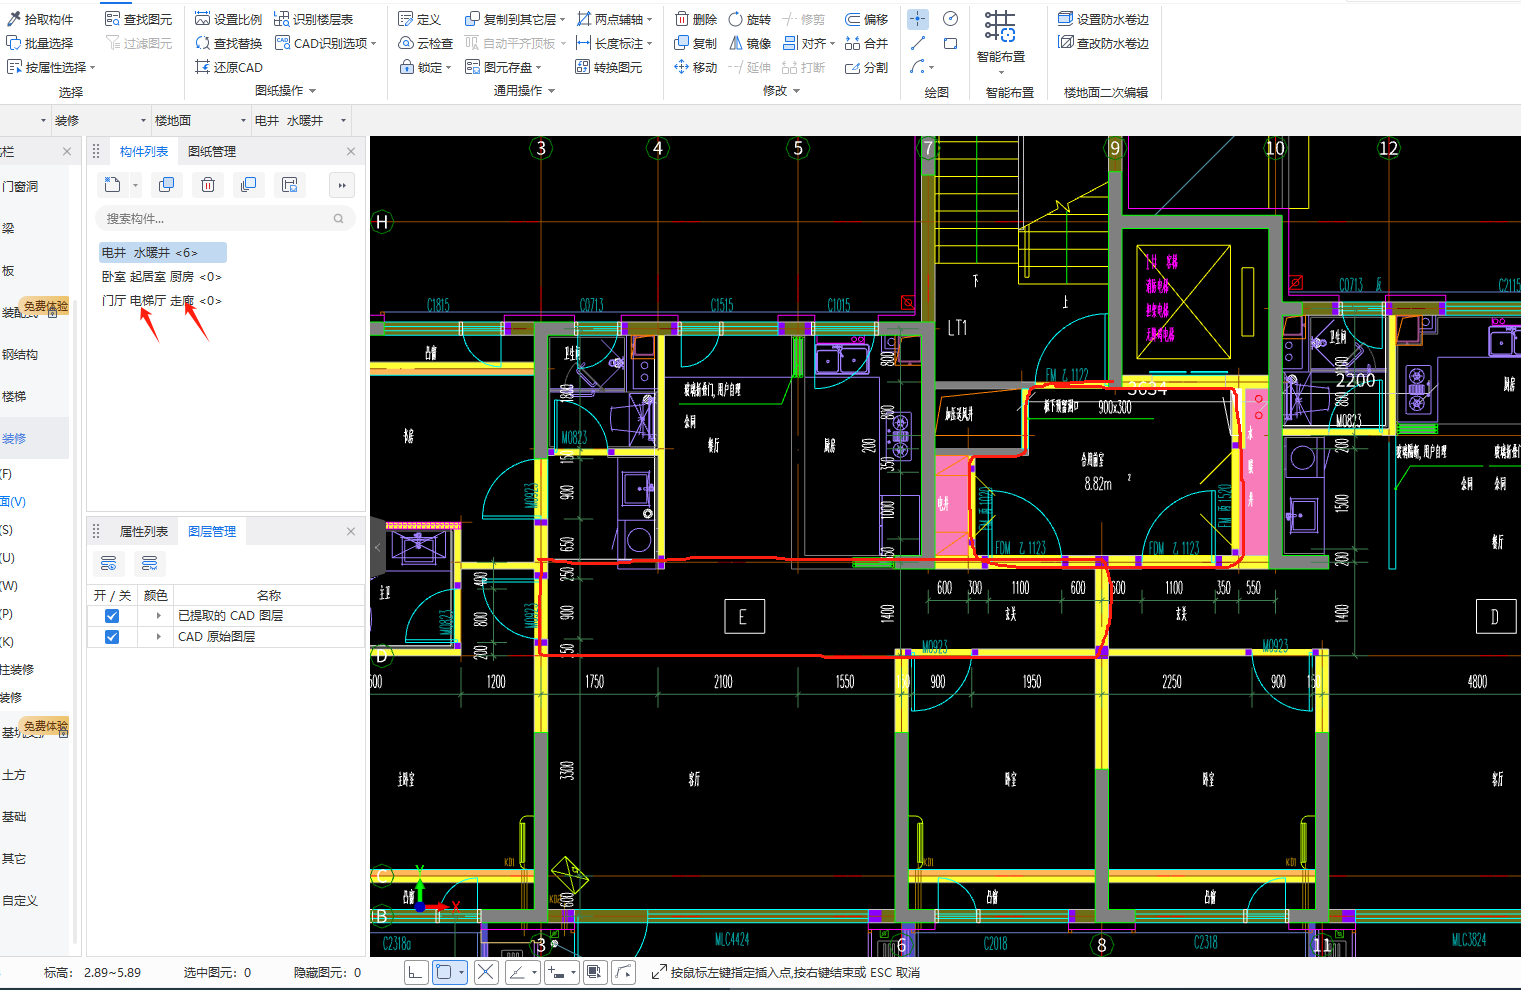Screen dimensions: 1521x990
Task: Click the duplicate component icon beside the new component dropdown
Action: click(x=166, y=185)
